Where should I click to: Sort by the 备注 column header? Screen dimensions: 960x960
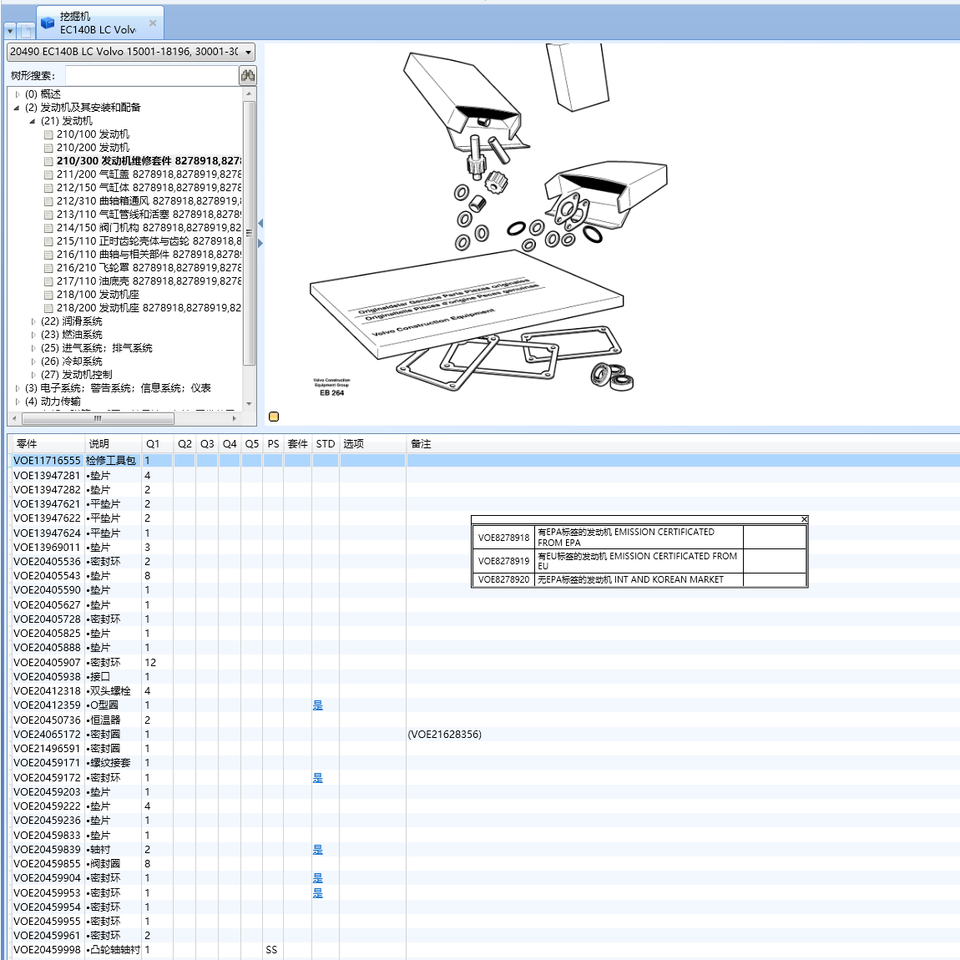683,444
